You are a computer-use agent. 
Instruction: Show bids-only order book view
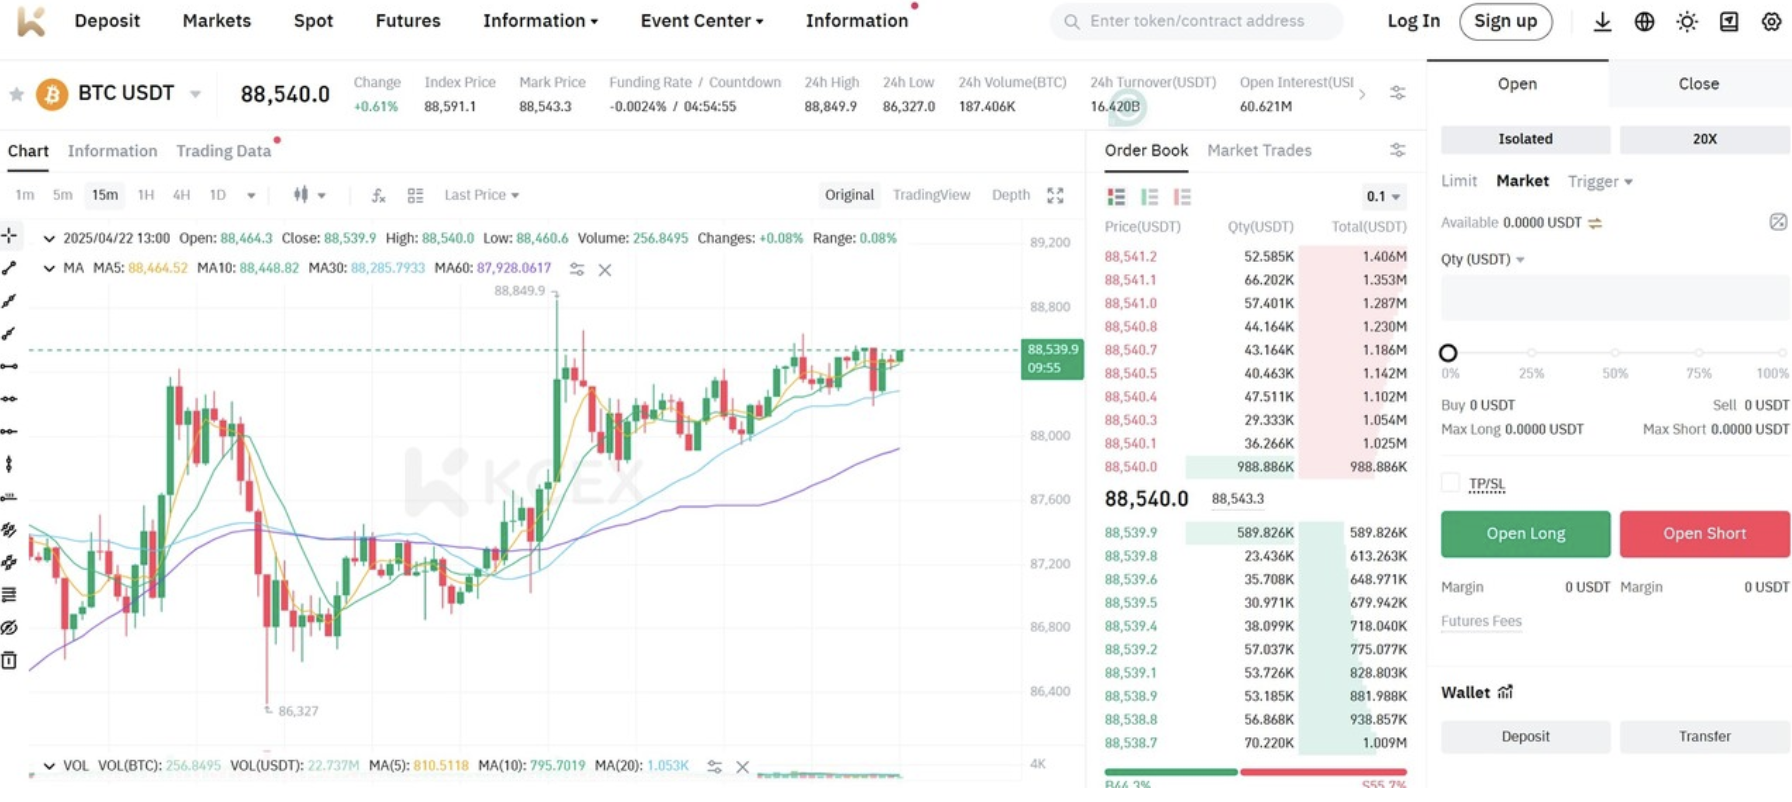(x=1149, y=197)
